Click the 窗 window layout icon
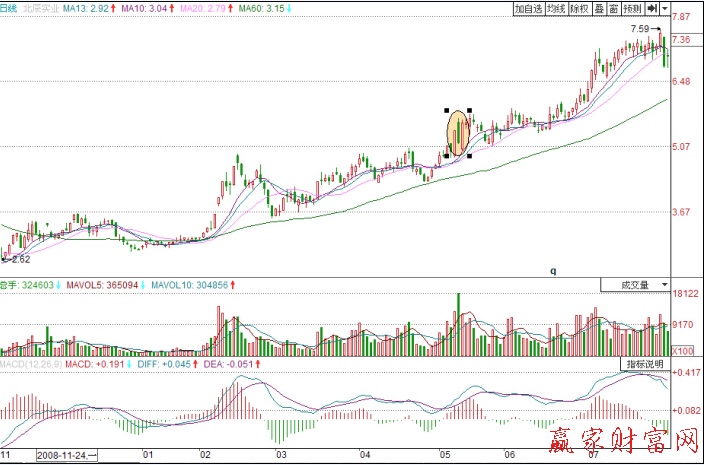 coord(613,8)
